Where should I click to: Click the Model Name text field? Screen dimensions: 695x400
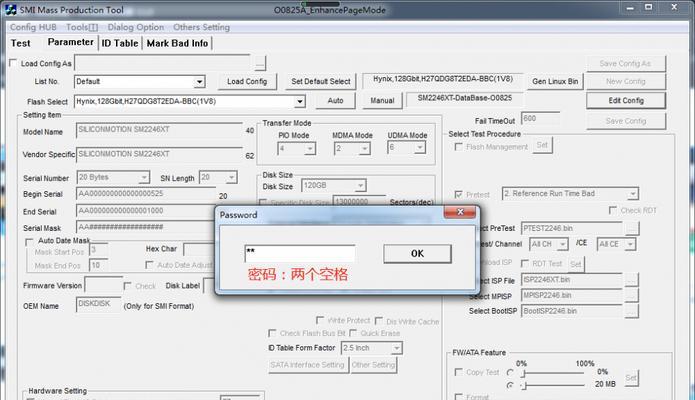[x=159, y=130]
